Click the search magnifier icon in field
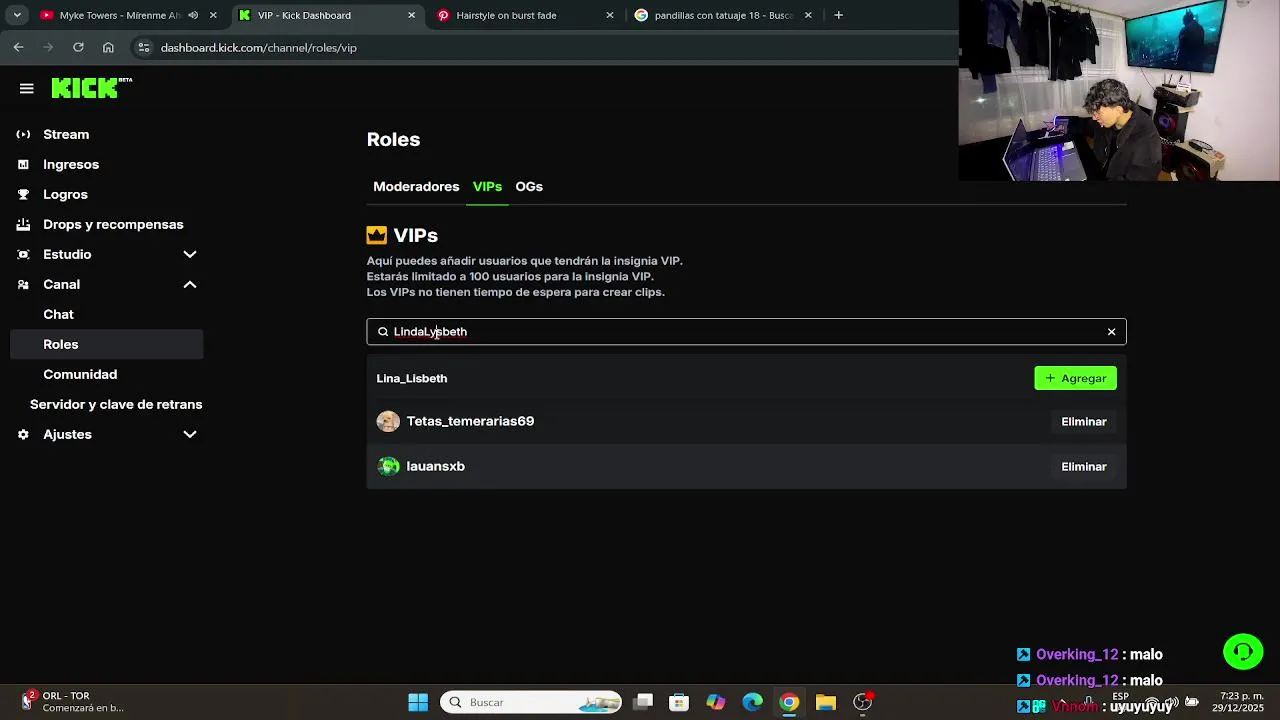 383,332
